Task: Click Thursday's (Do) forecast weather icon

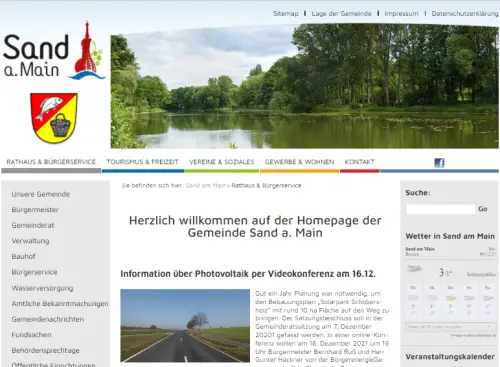Action: click(x=450, y=298)
